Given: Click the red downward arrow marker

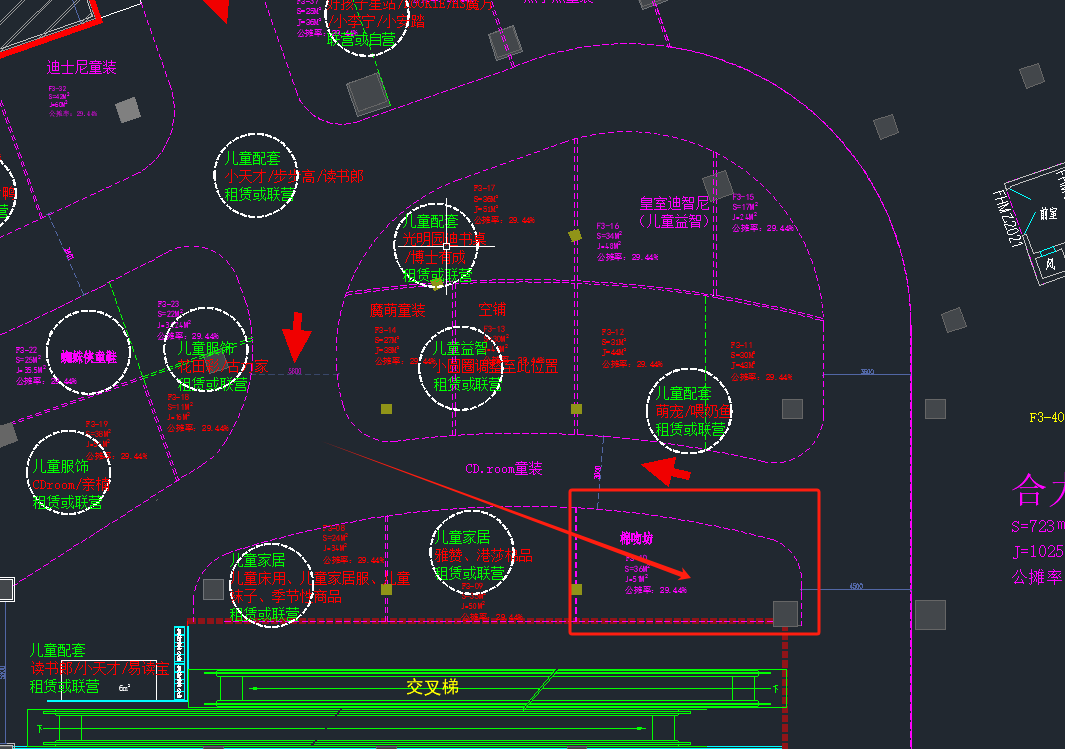Looking at the screenshot, I should (295, 338).
